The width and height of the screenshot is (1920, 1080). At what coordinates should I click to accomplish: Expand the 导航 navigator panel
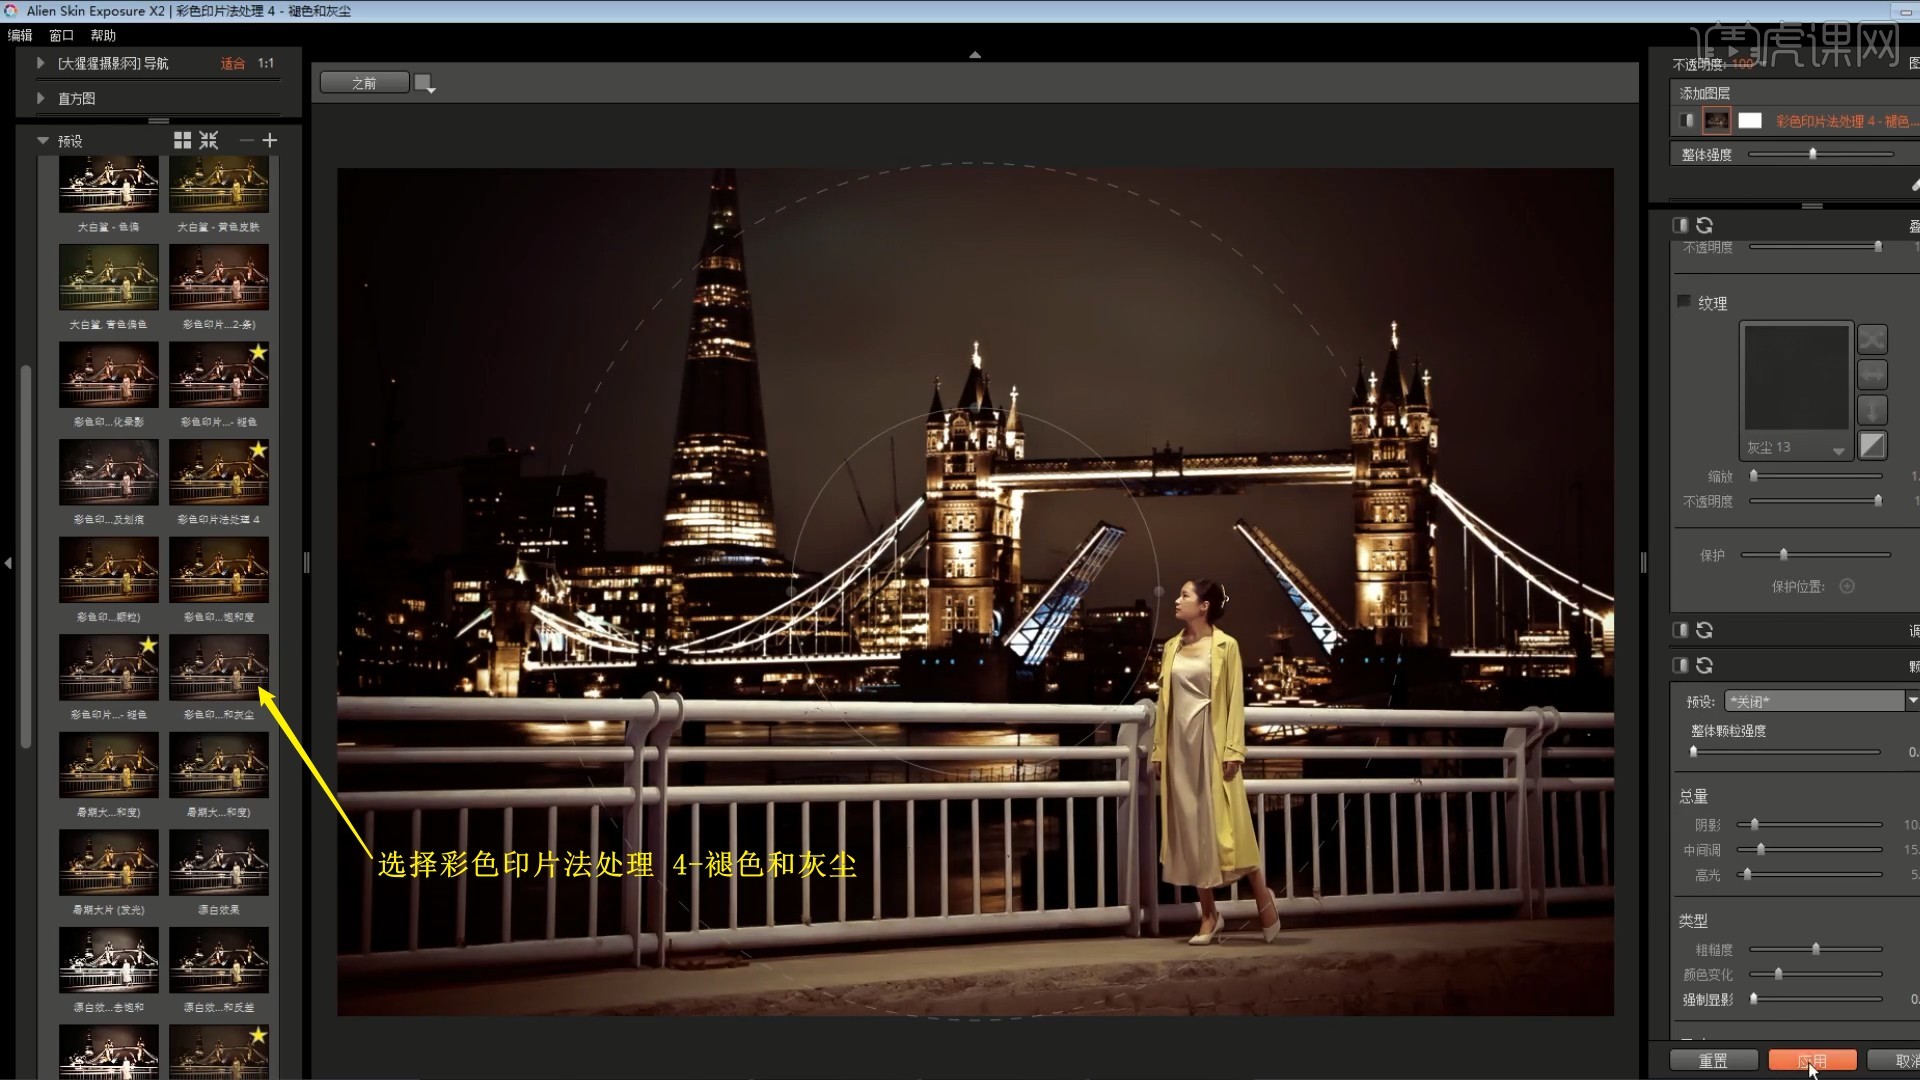tap(41, 63)
